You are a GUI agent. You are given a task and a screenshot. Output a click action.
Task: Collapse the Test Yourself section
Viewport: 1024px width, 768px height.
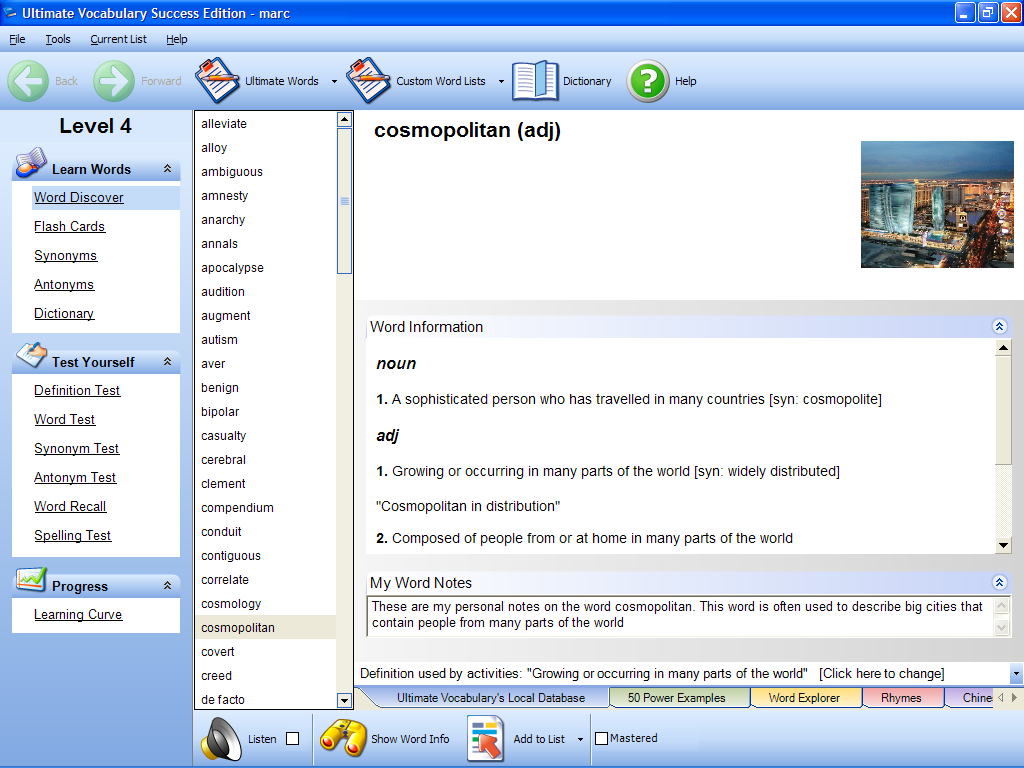167,361
